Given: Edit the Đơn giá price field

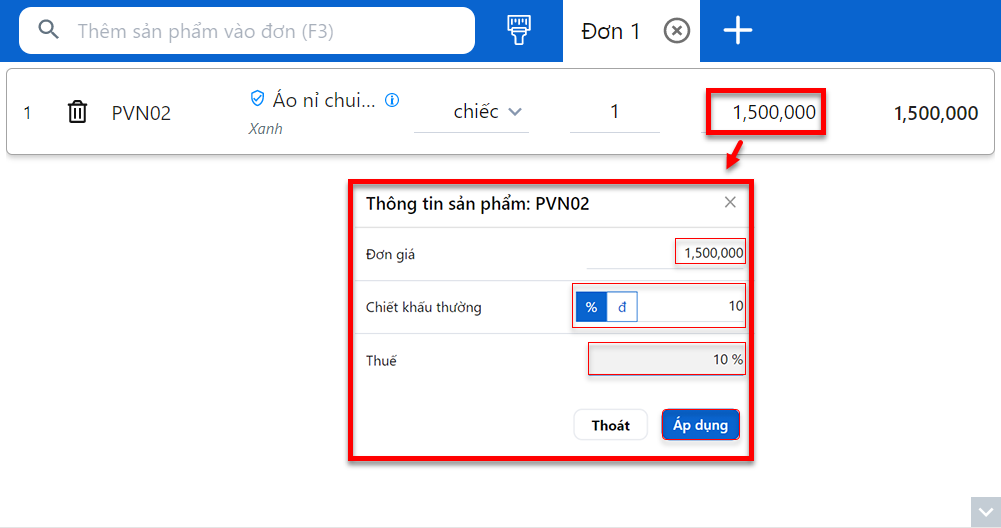Looking at the screenshot, I should 711,254.
